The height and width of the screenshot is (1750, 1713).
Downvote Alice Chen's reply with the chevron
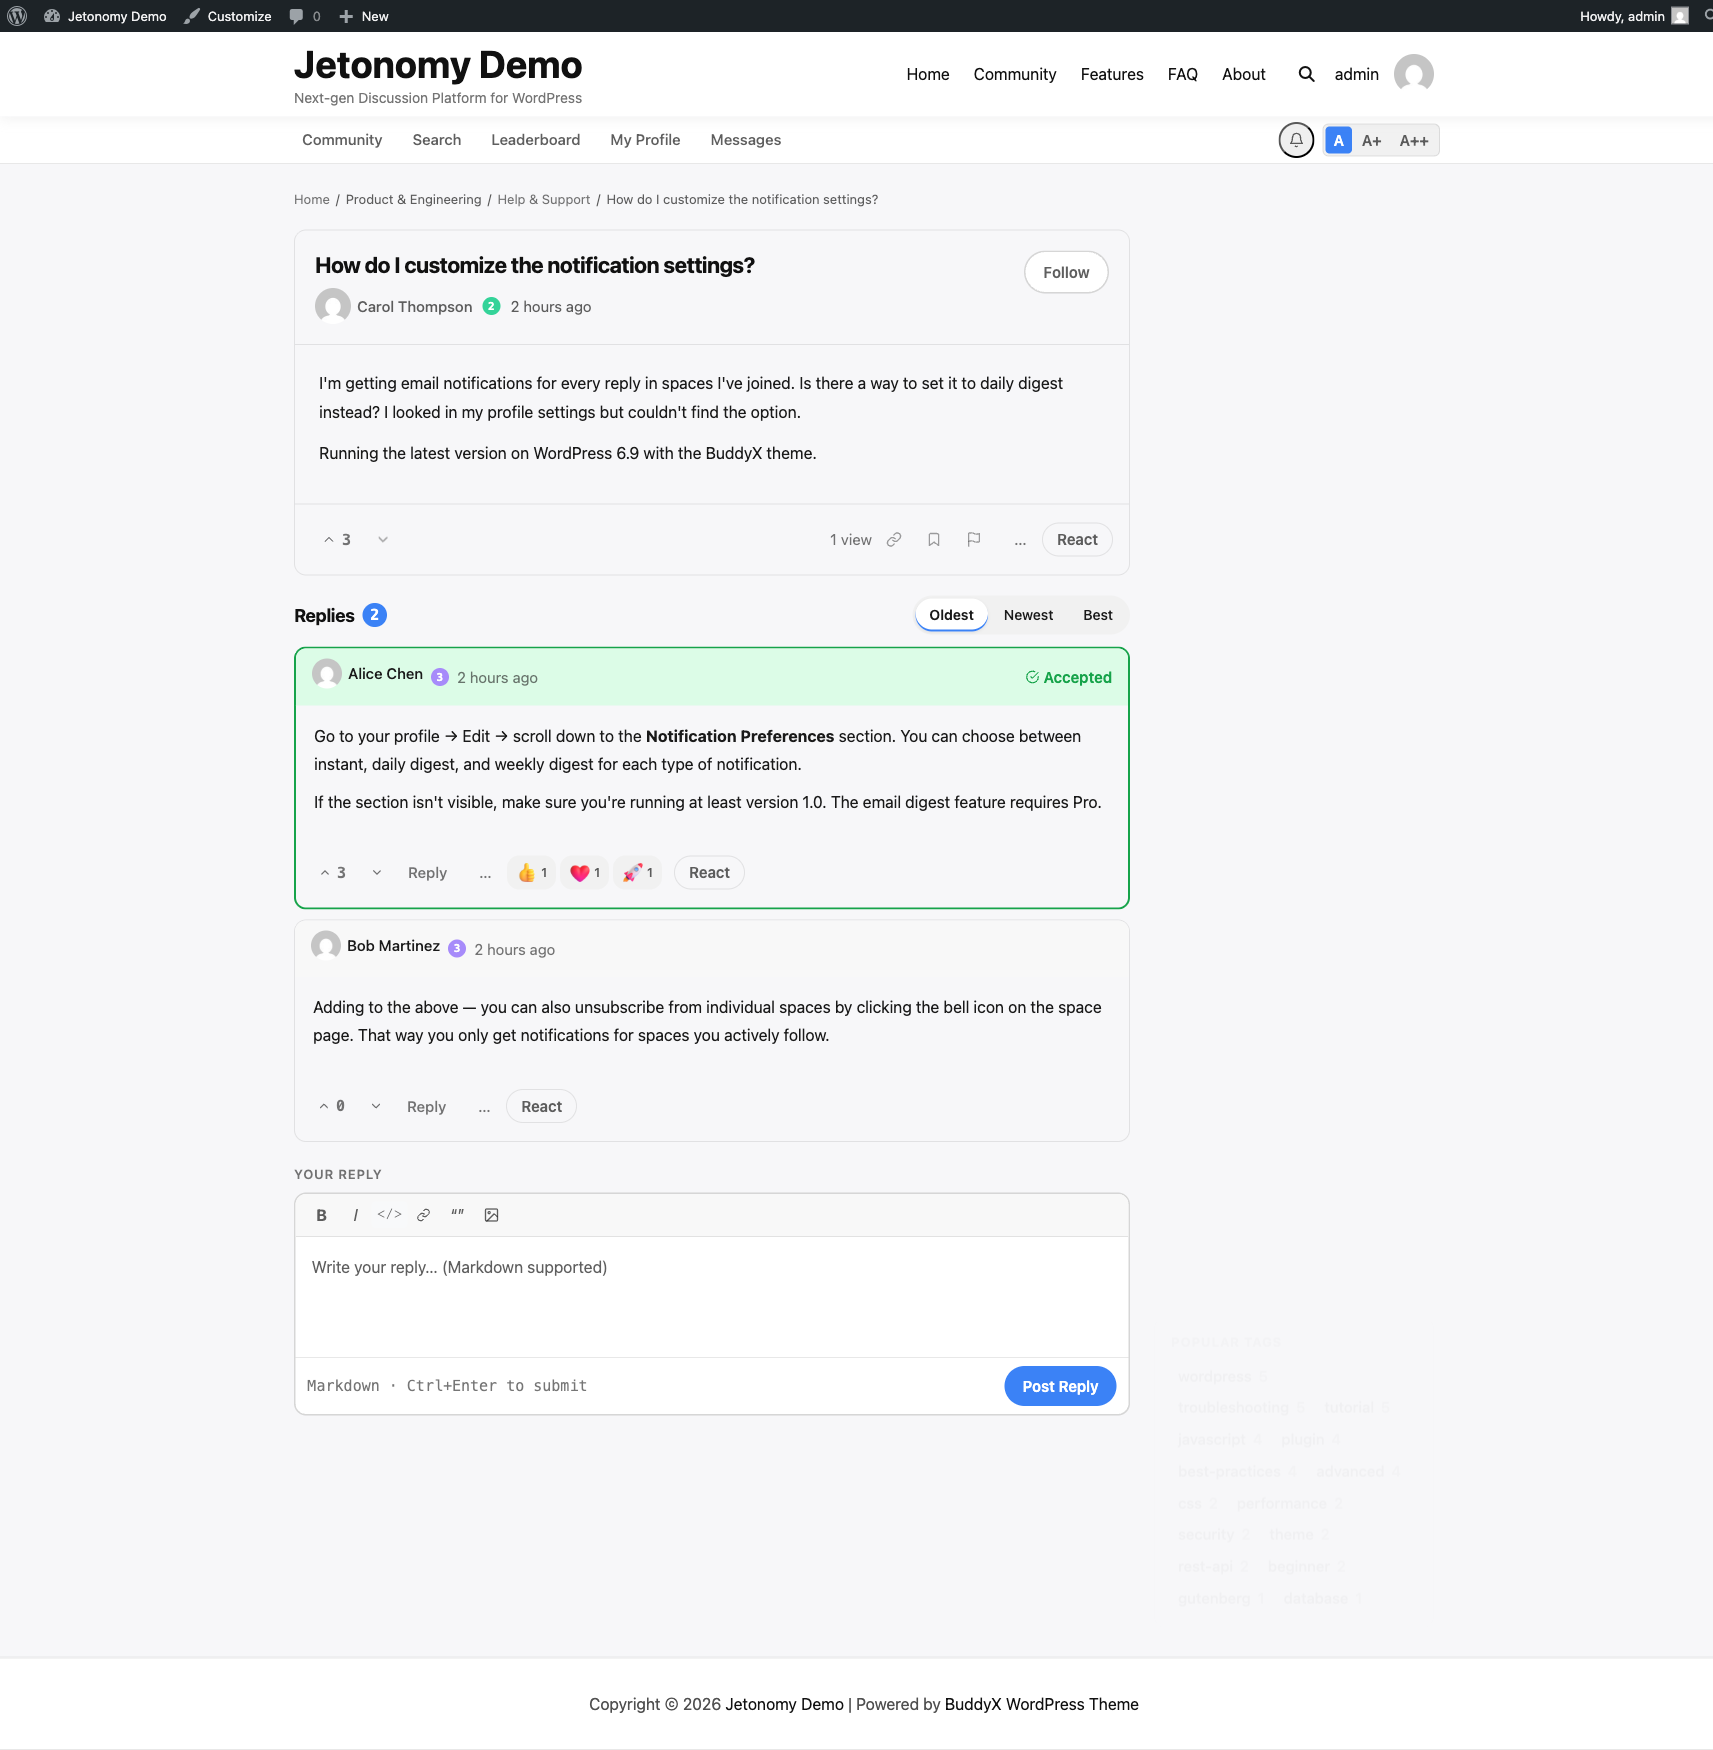377,873
